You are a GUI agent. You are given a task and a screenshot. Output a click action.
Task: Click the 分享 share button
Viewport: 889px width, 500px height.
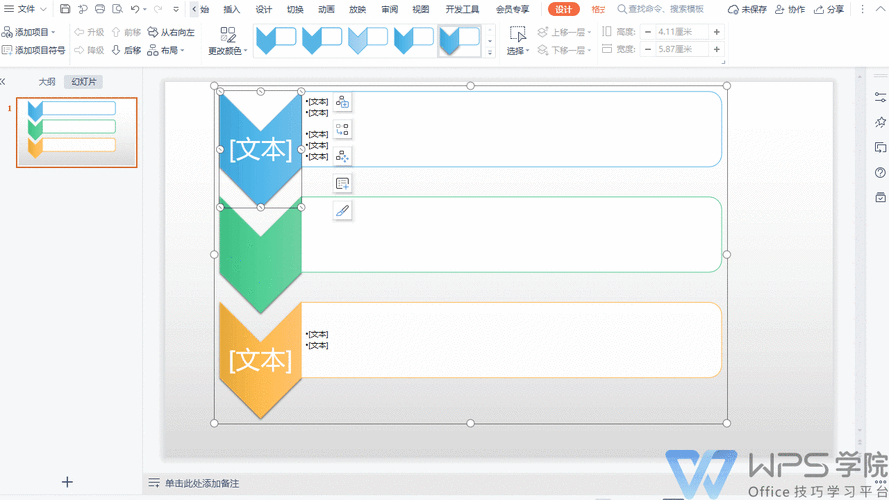click(829, 10)
